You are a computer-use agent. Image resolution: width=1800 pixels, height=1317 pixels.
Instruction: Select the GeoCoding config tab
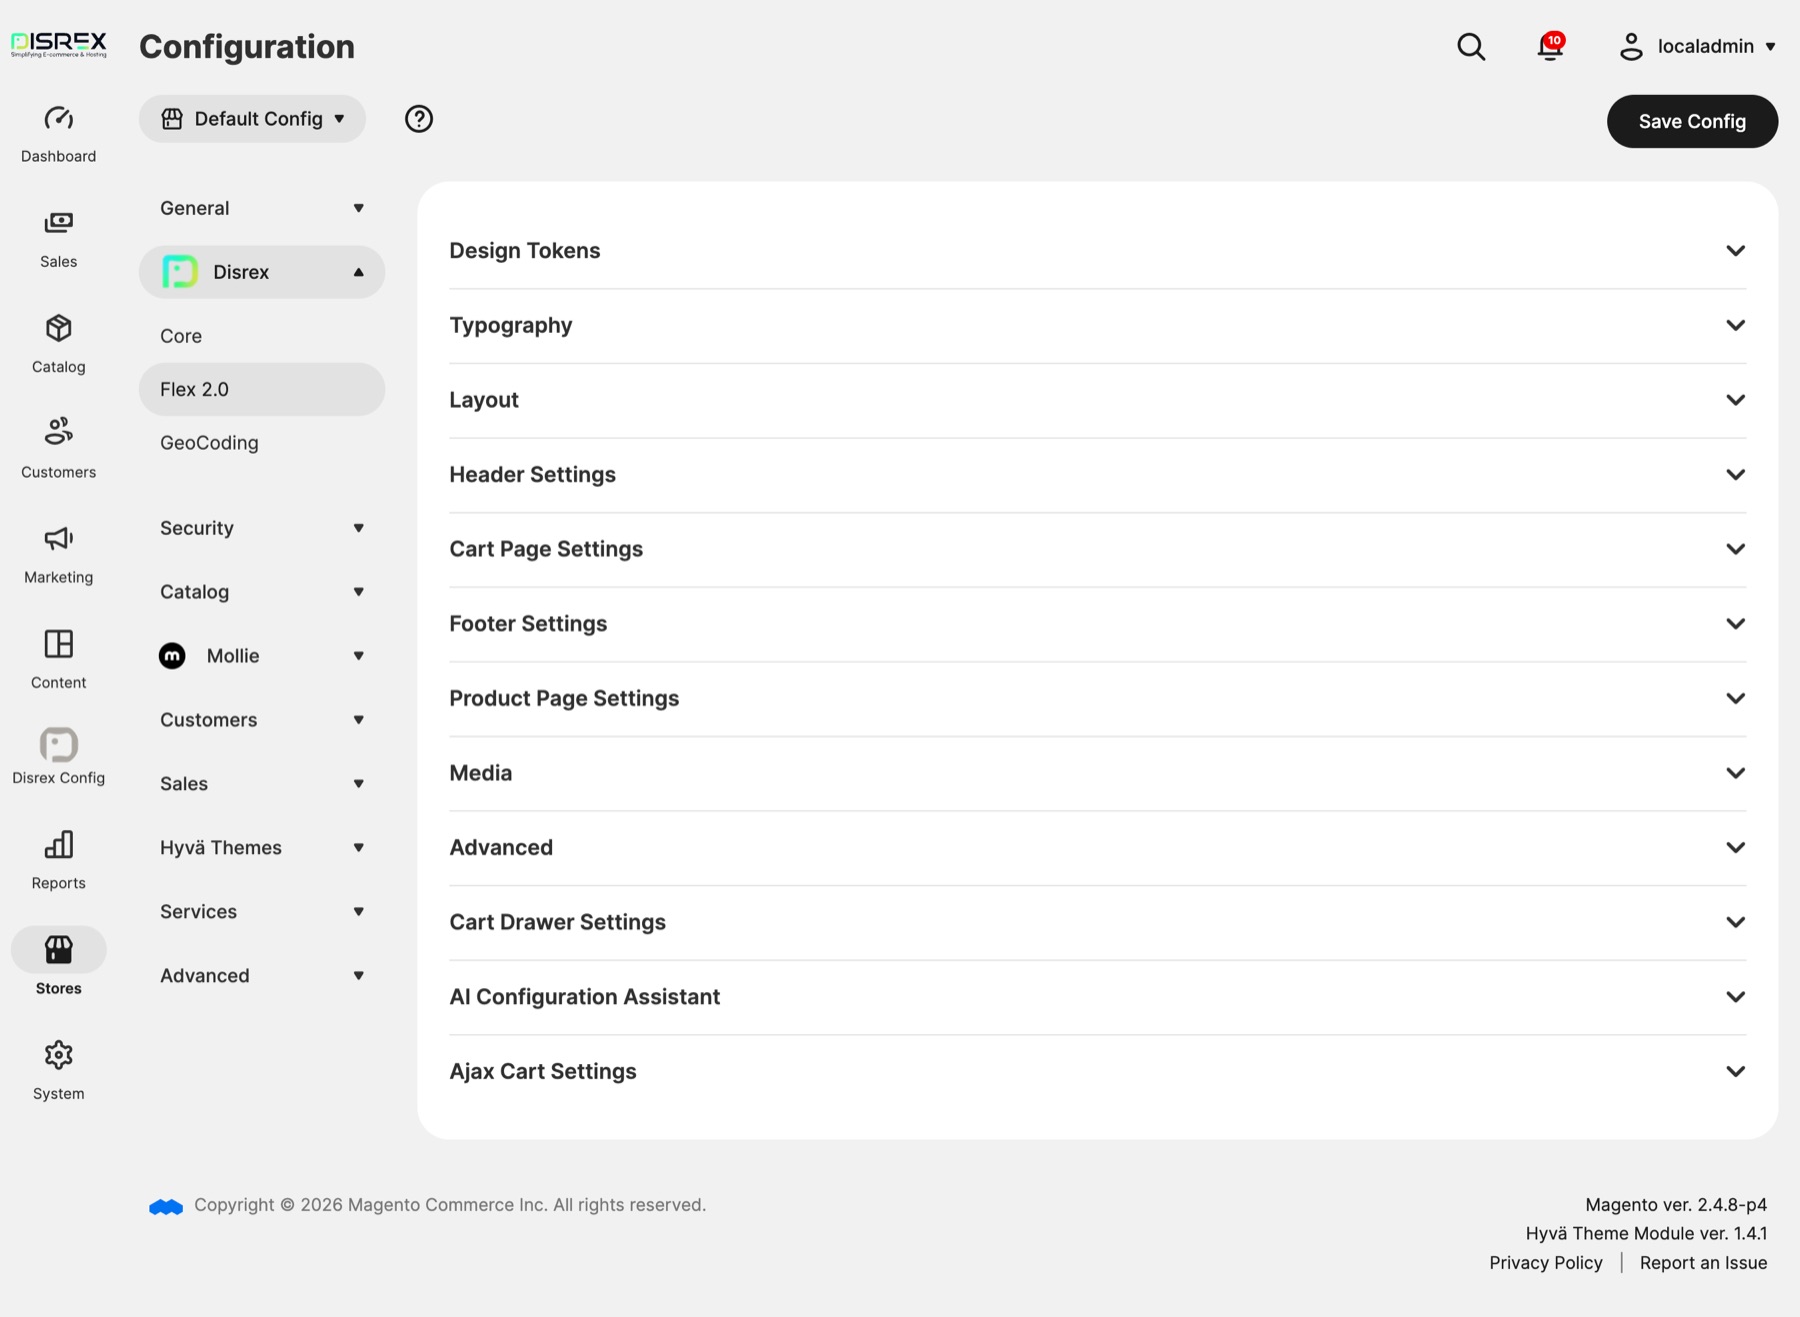(x=262, y=442)
